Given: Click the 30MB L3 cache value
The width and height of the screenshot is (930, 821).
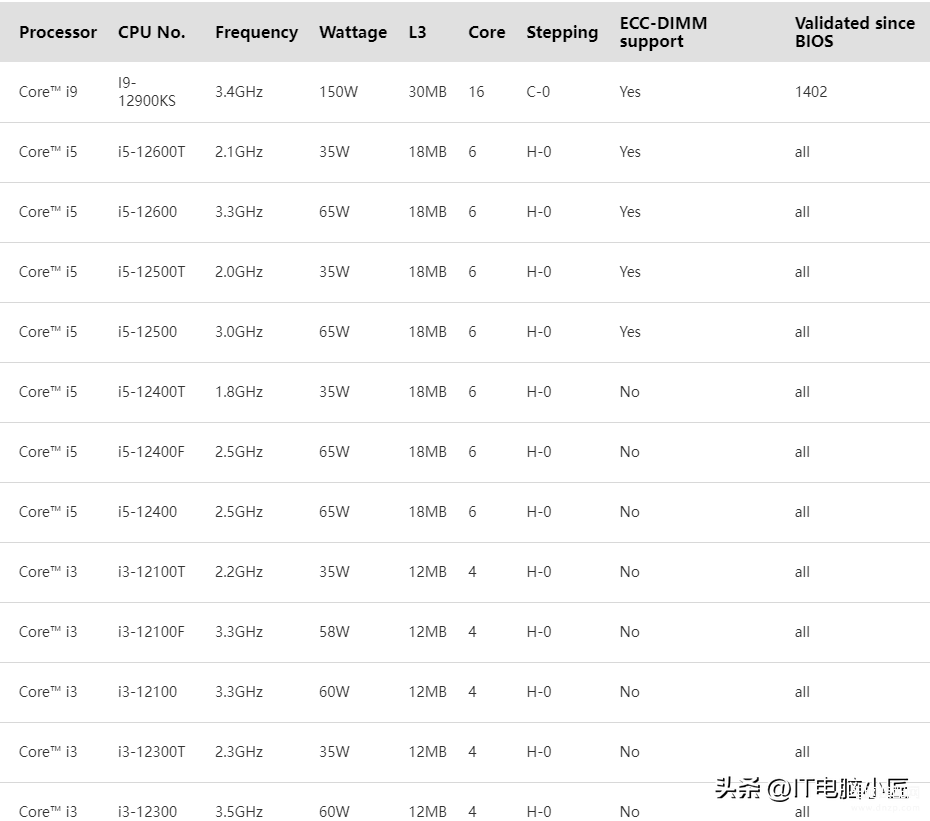Looking at the screenshot, I should [427, 92].
